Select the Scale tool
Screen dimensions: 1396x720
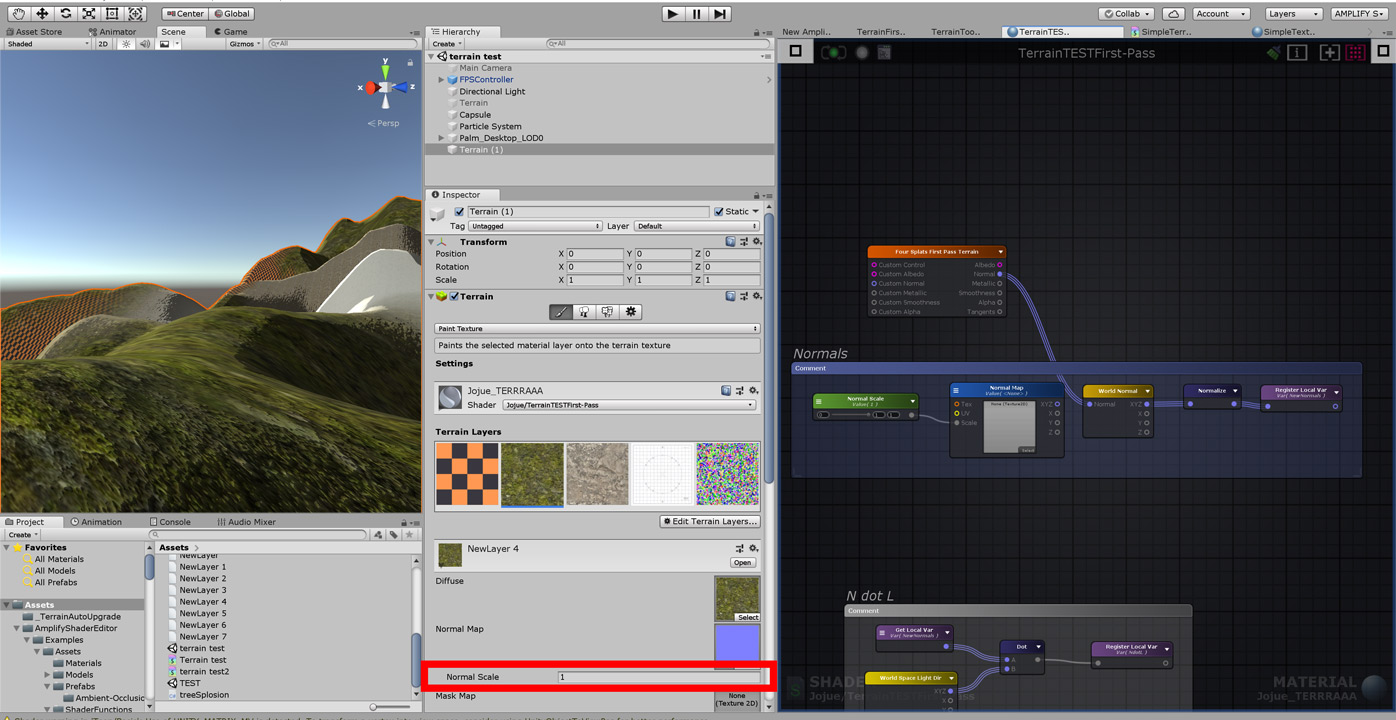[89, 14]
